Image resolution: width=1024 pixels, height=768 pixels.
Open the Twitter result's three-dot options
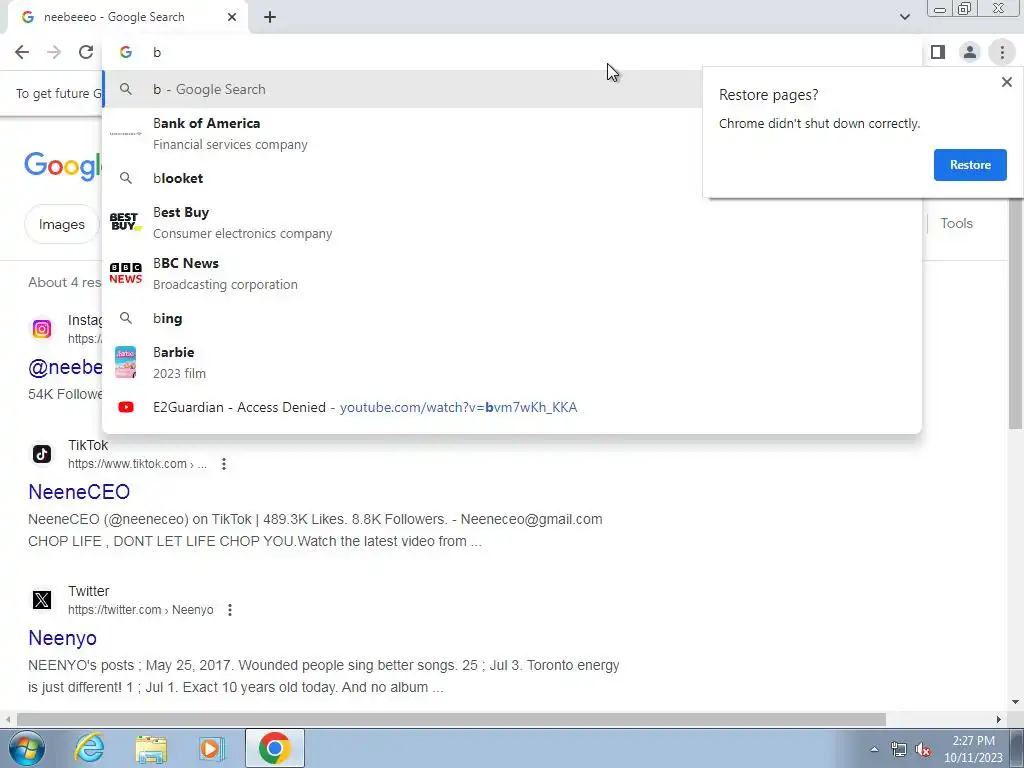click(230, 610)
